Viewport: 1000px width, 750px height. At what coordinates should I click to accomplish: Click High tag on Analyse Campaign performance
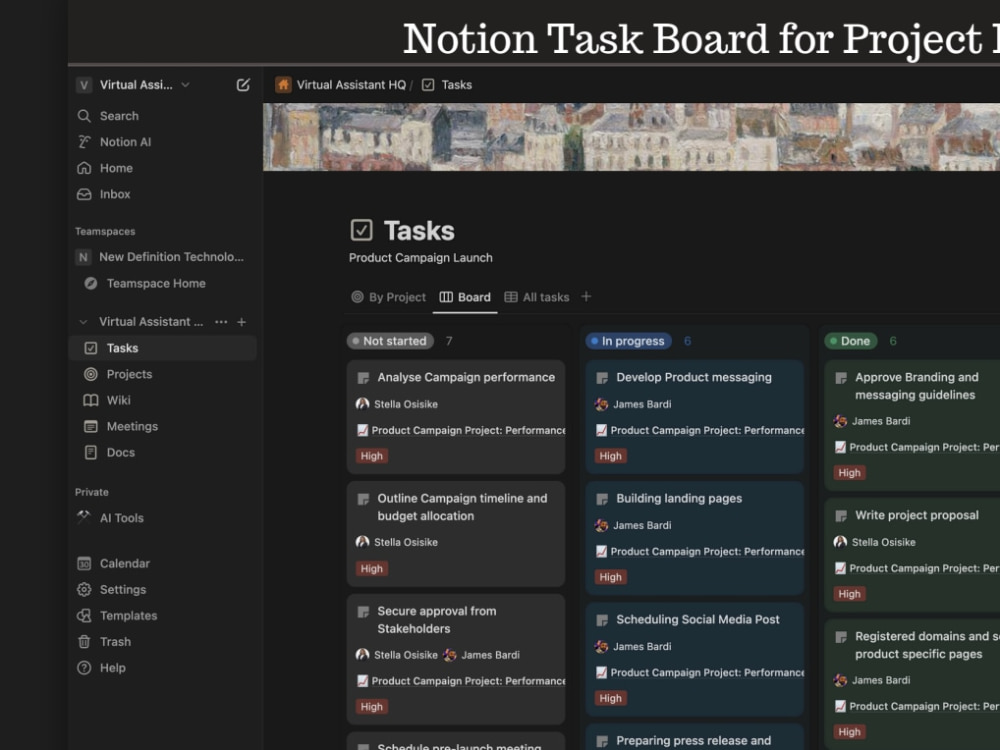pos(372,456)
